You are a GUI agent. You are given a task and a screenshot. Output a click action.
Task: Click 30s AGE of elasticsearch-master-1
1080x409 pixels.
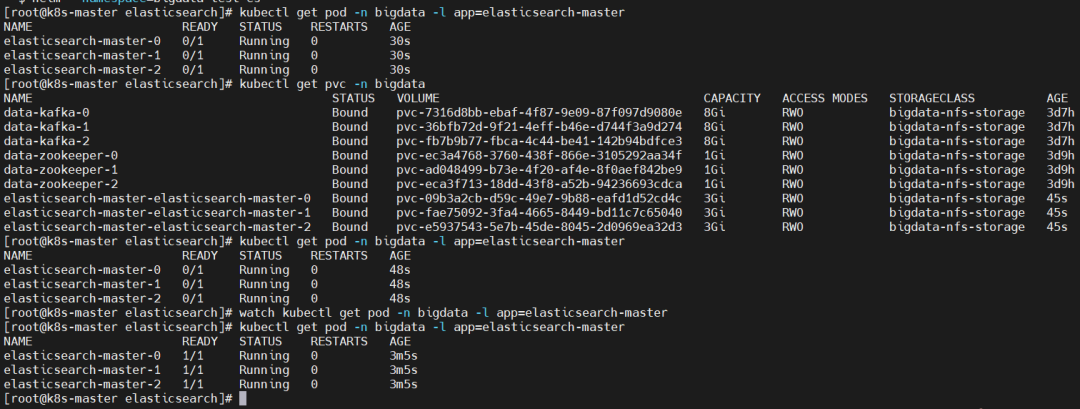tap(400, 55)
